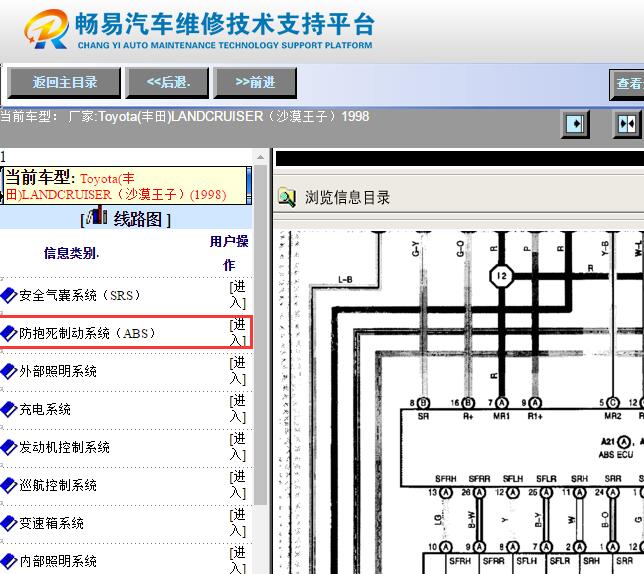Enter the 外部照明系统 category via [进入]
The width and height of the screenshot is (644, 574).
(238, 370)
